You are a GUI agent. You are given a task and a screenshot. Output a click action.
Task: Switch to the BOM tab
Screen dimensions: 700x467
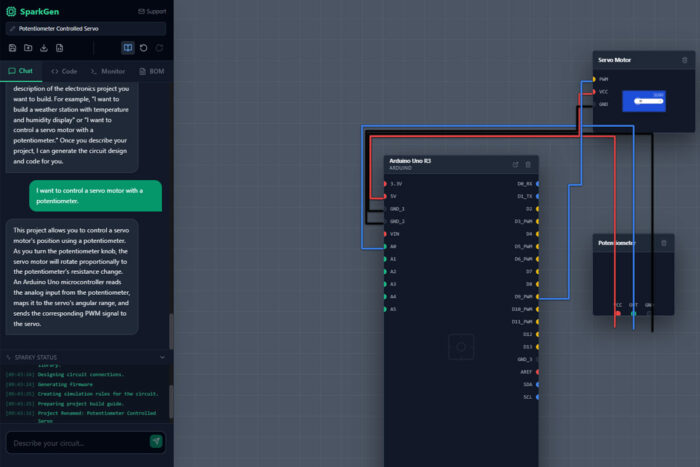151,72
